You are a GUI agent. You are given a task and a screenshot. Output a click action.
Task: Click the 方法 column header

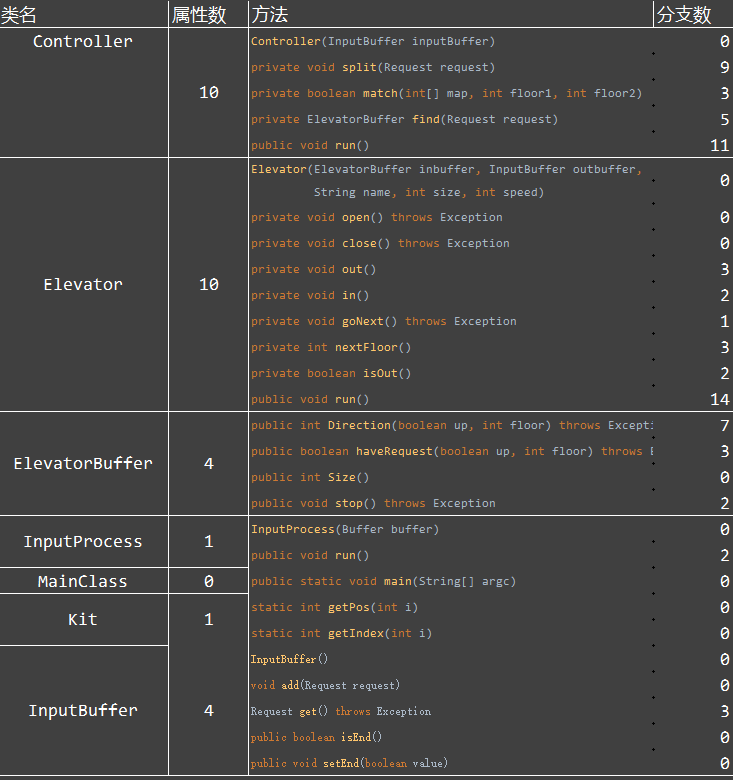tap(269, 14)
